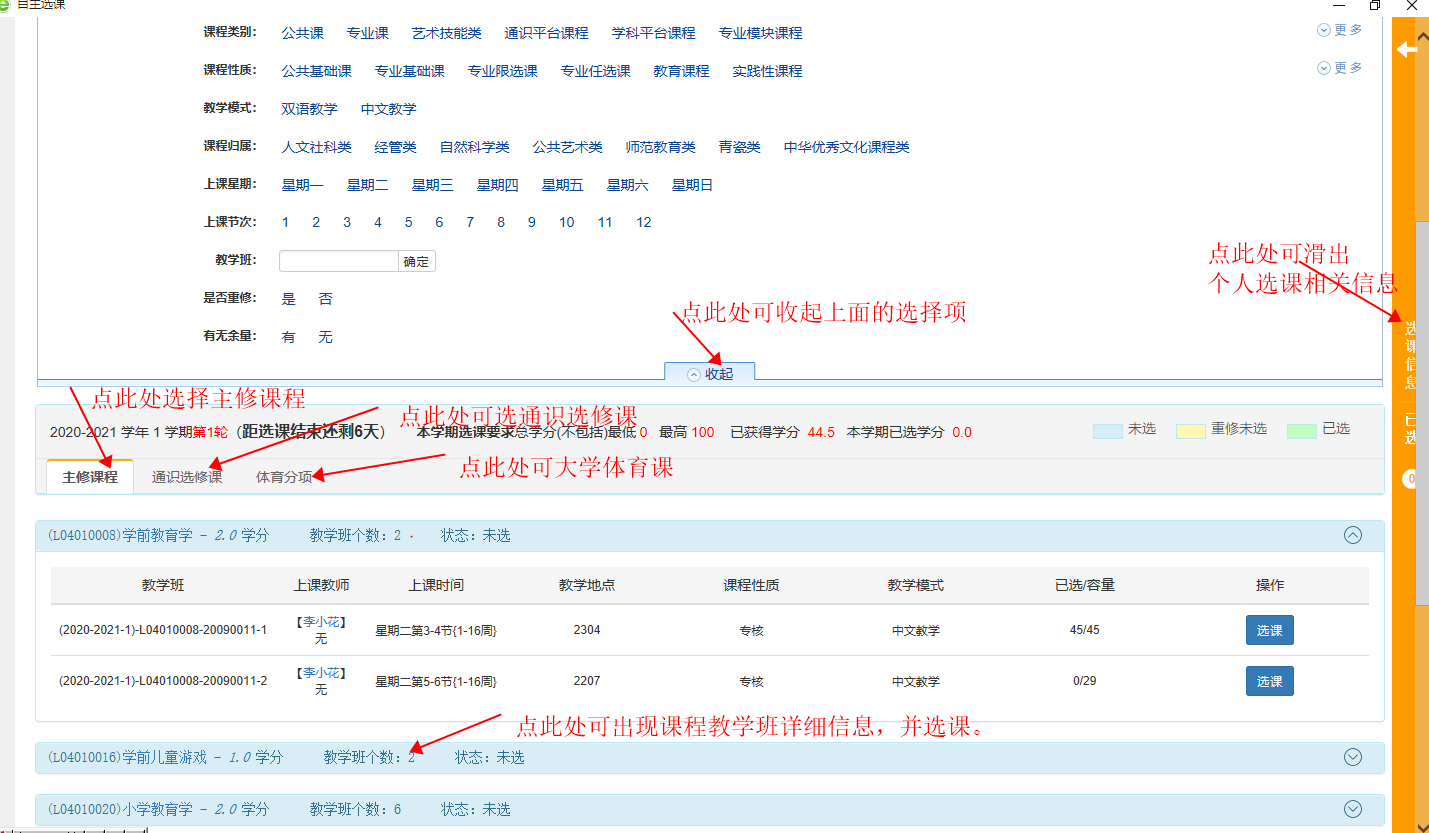Image resolution: width=1429 pixels, height=833 pixels.
Task: Switch to the 通识选修课 tab
Action: tap(187, 477)
